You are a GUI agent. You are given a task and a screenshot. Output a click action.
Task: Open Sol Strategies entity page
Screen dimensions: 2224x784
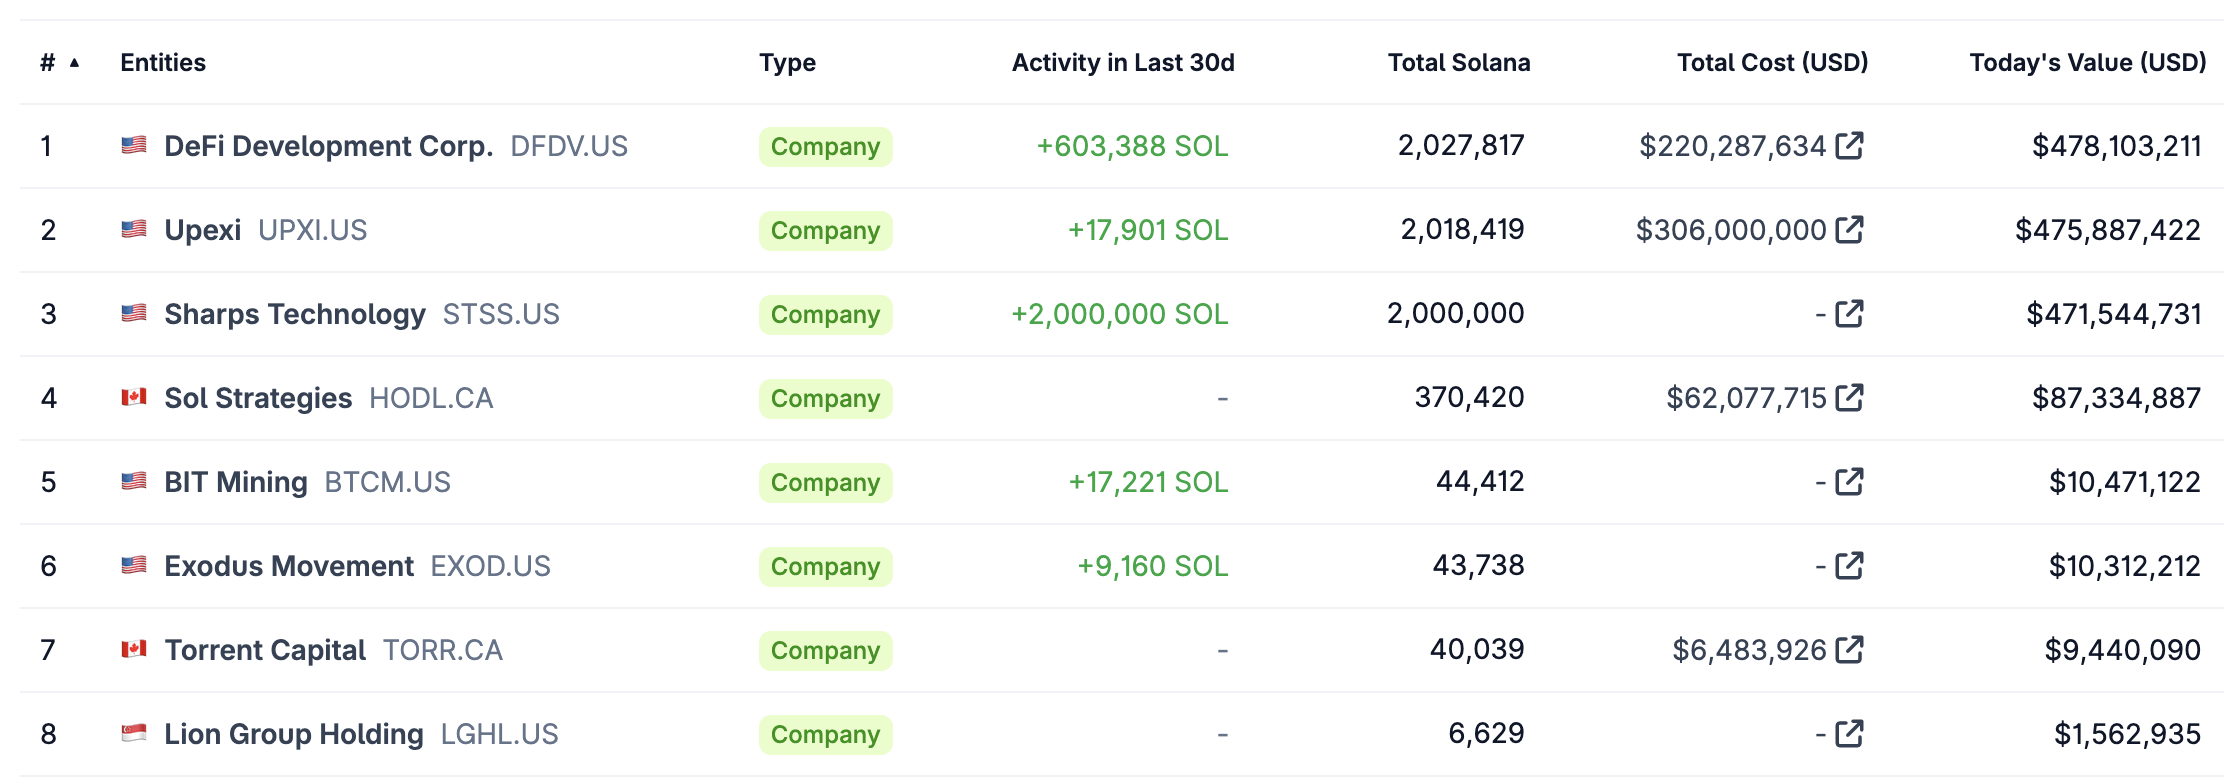258,399
